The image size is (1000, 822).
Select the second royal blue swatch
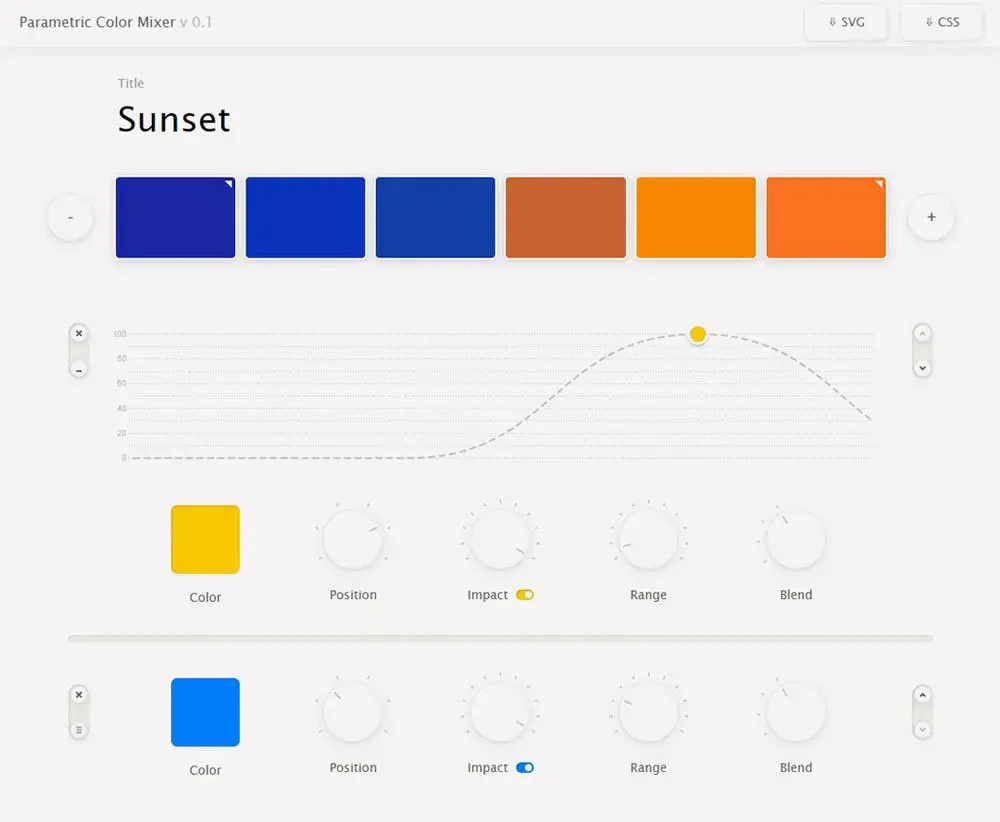click(x=305, y=217)
